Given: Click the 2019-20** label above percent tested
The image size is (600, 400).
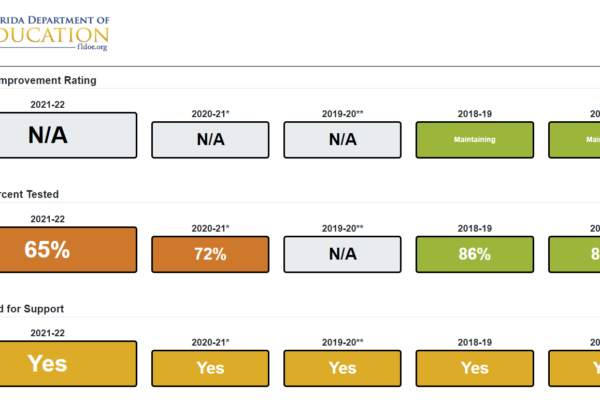Looking at the screenshot, I should coord(342,228).
